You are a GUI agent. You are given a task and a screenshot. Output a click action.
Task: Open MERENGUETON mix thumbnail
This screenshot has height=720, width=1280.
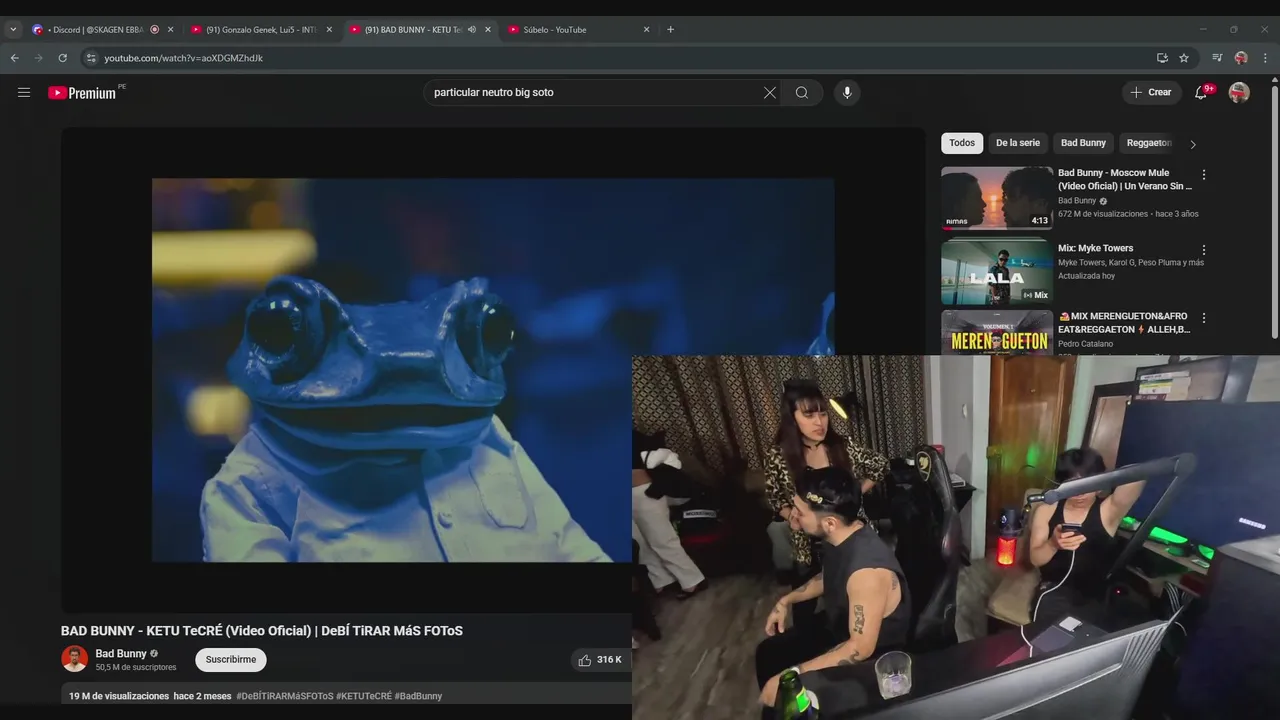coord(997,333)
